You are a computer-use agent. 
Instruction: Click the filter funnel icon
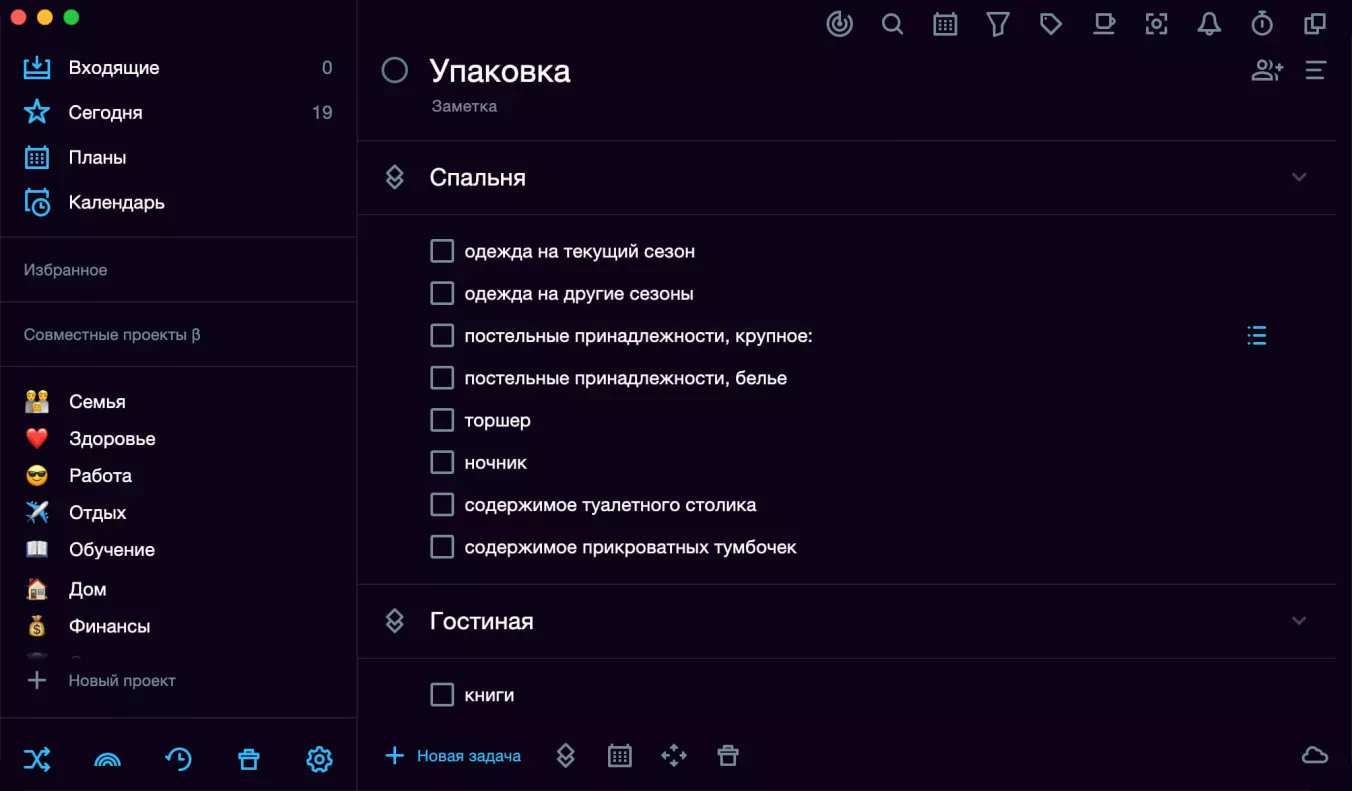point(998,24)
